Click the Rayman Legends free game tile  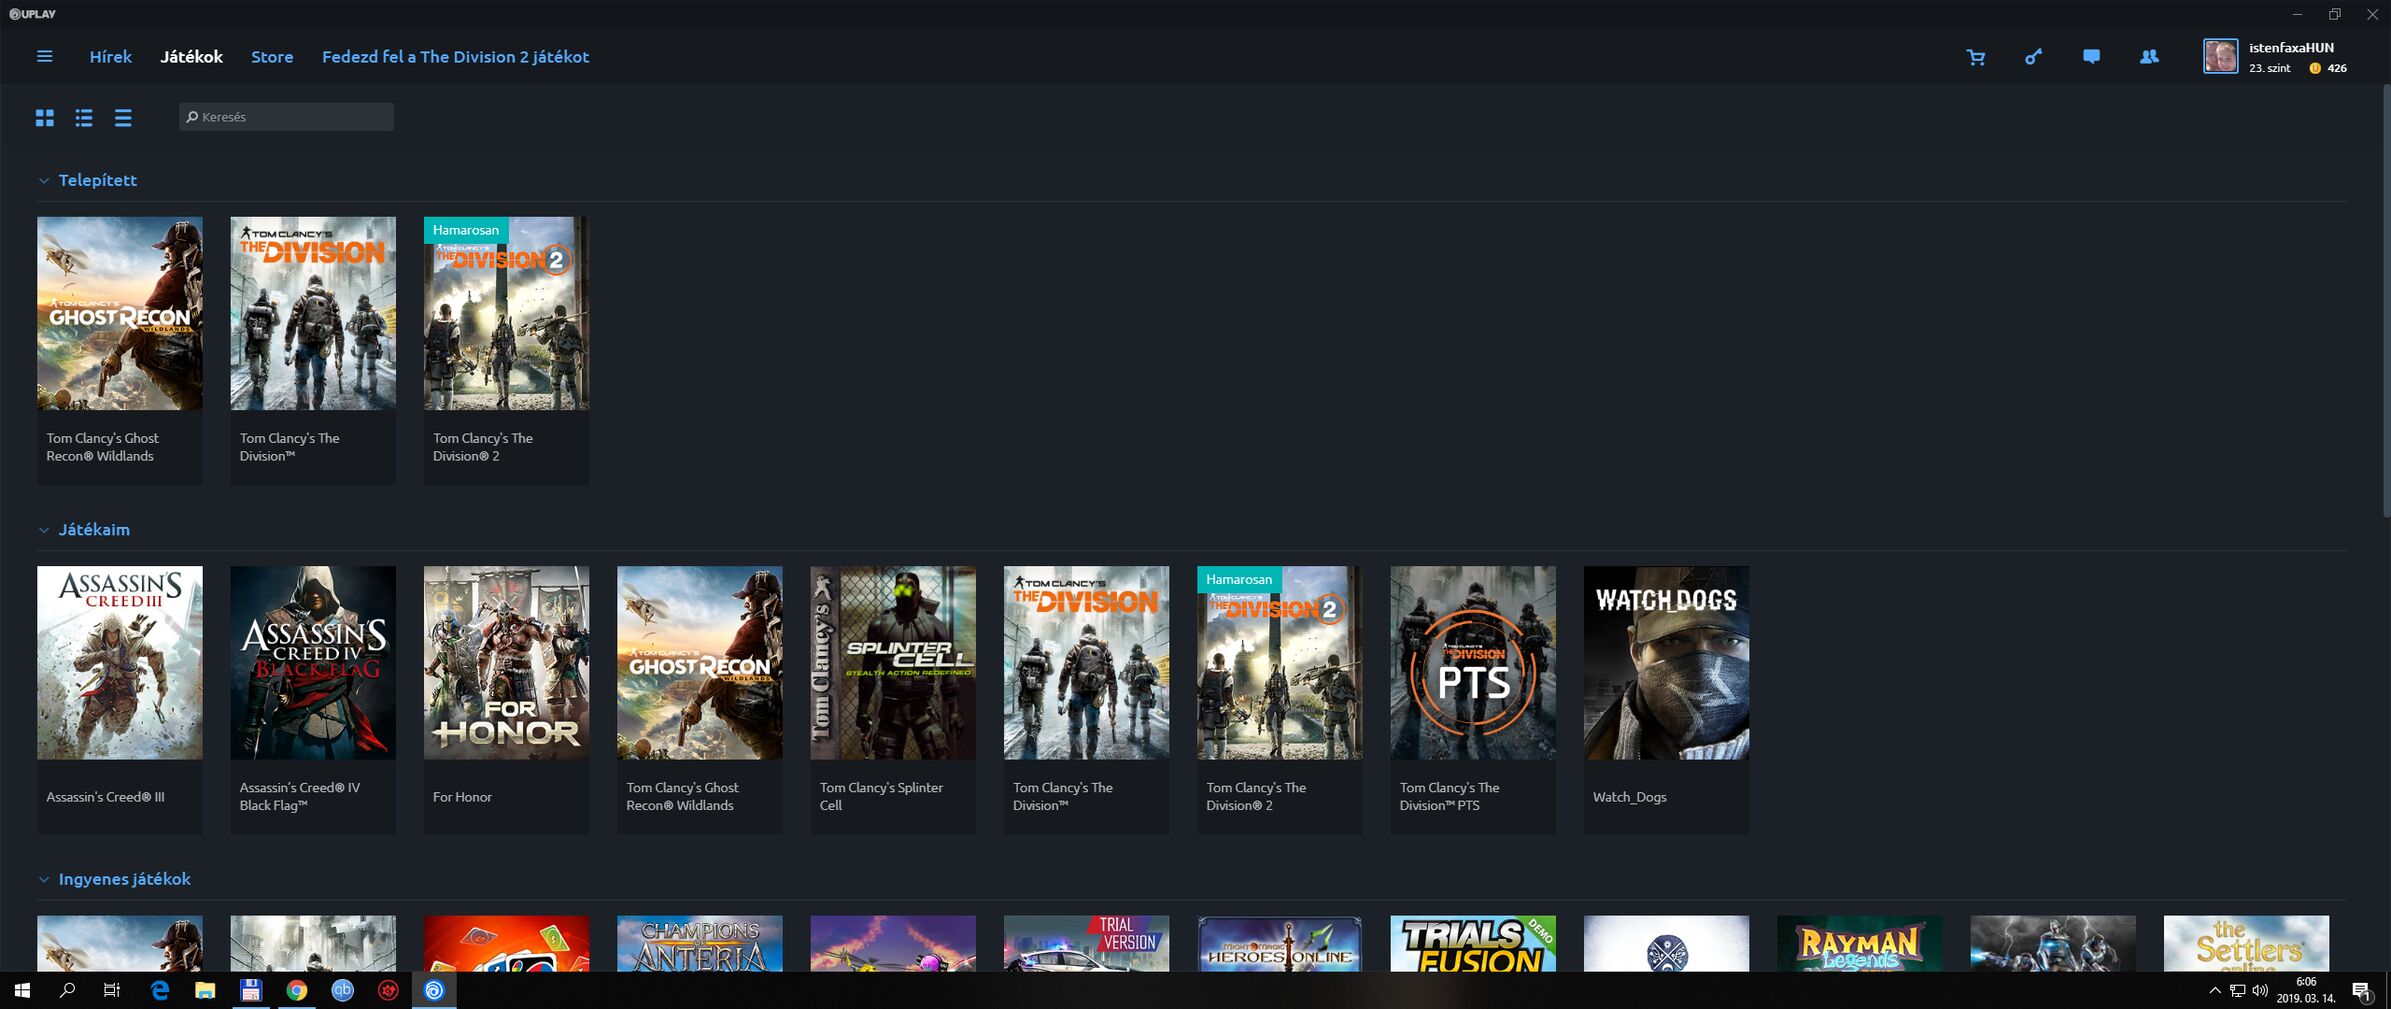click(1860, 943)
